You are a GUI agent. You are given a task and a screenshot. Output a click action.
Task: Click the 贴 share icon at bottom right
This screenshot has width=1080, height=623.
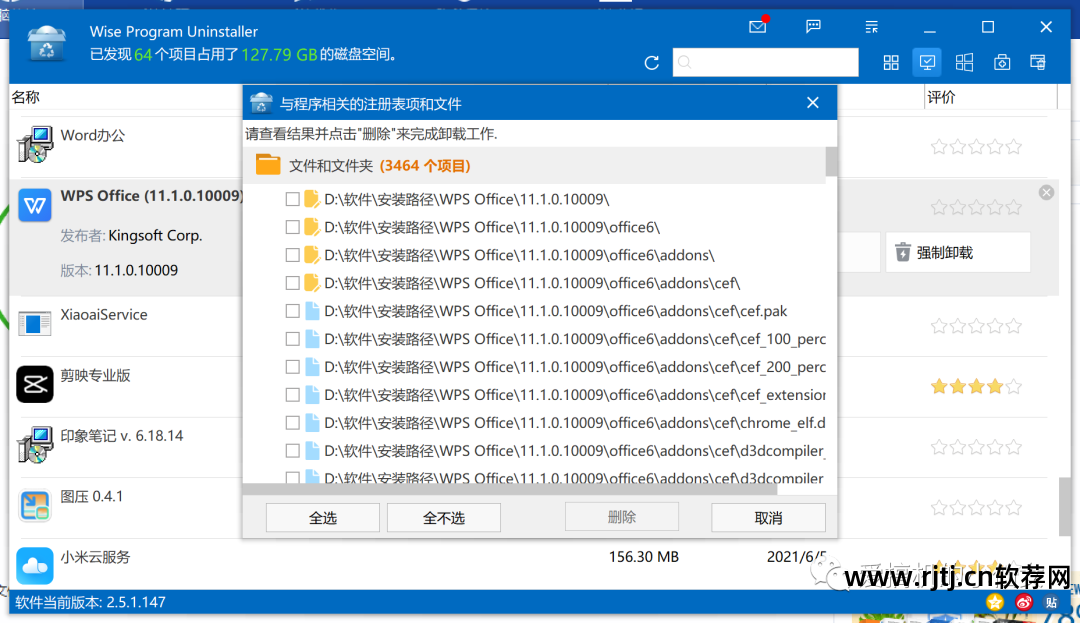click(1050, 602)
